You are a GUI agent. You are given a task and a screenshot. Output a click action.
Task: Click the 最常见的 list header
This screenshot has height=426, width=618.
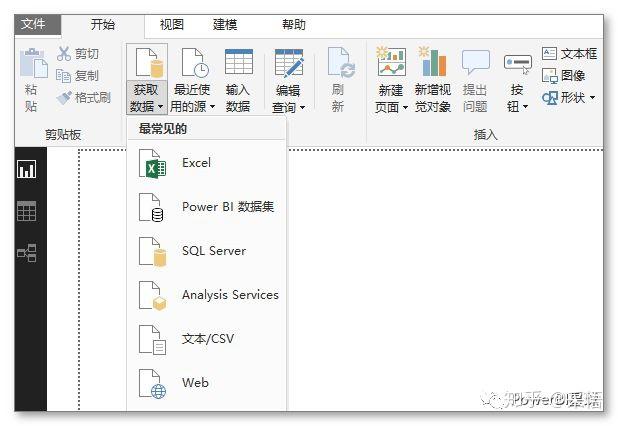pos(163,128)
